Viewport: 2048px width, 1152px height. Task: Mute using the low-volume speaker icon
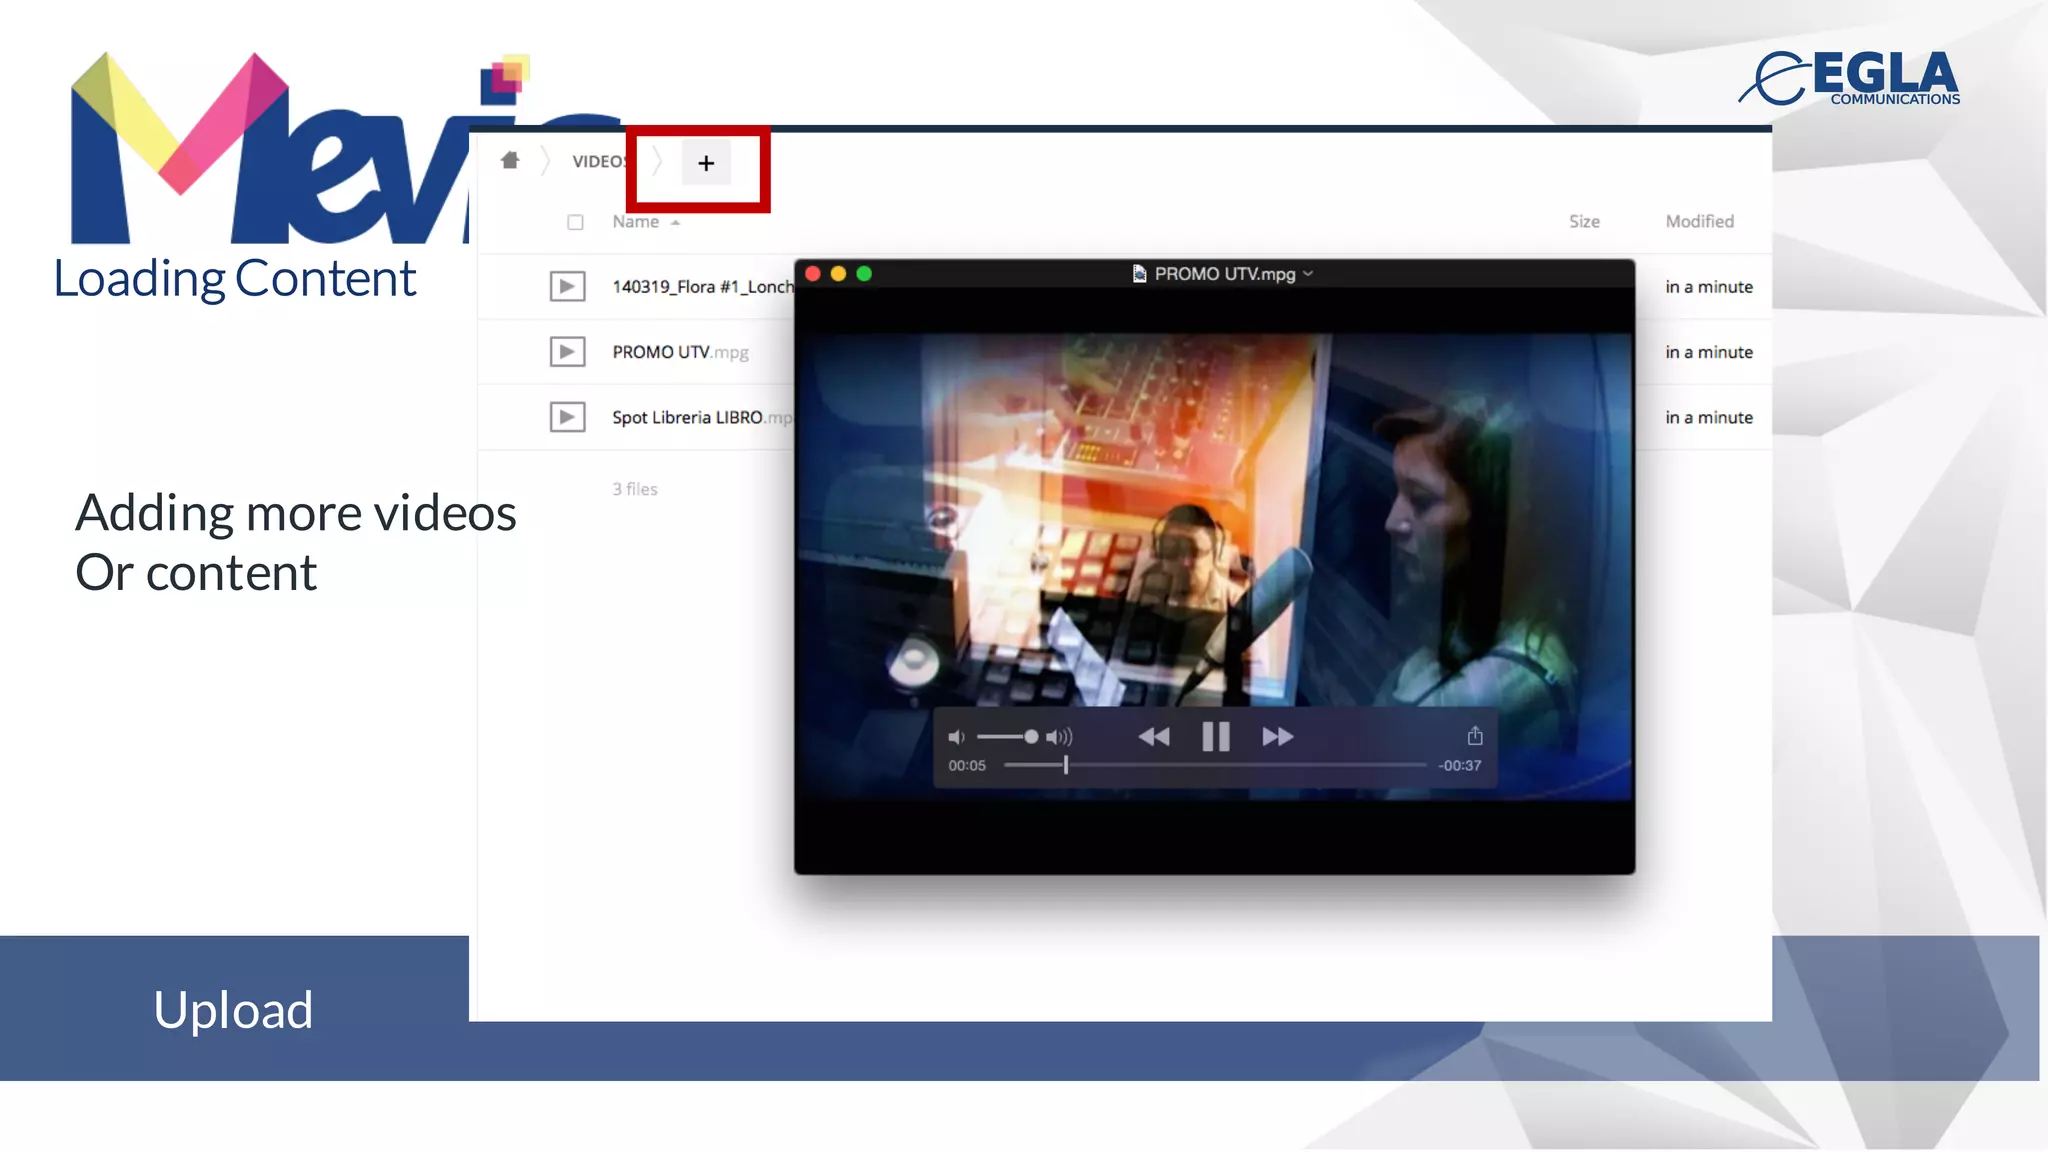956,737
